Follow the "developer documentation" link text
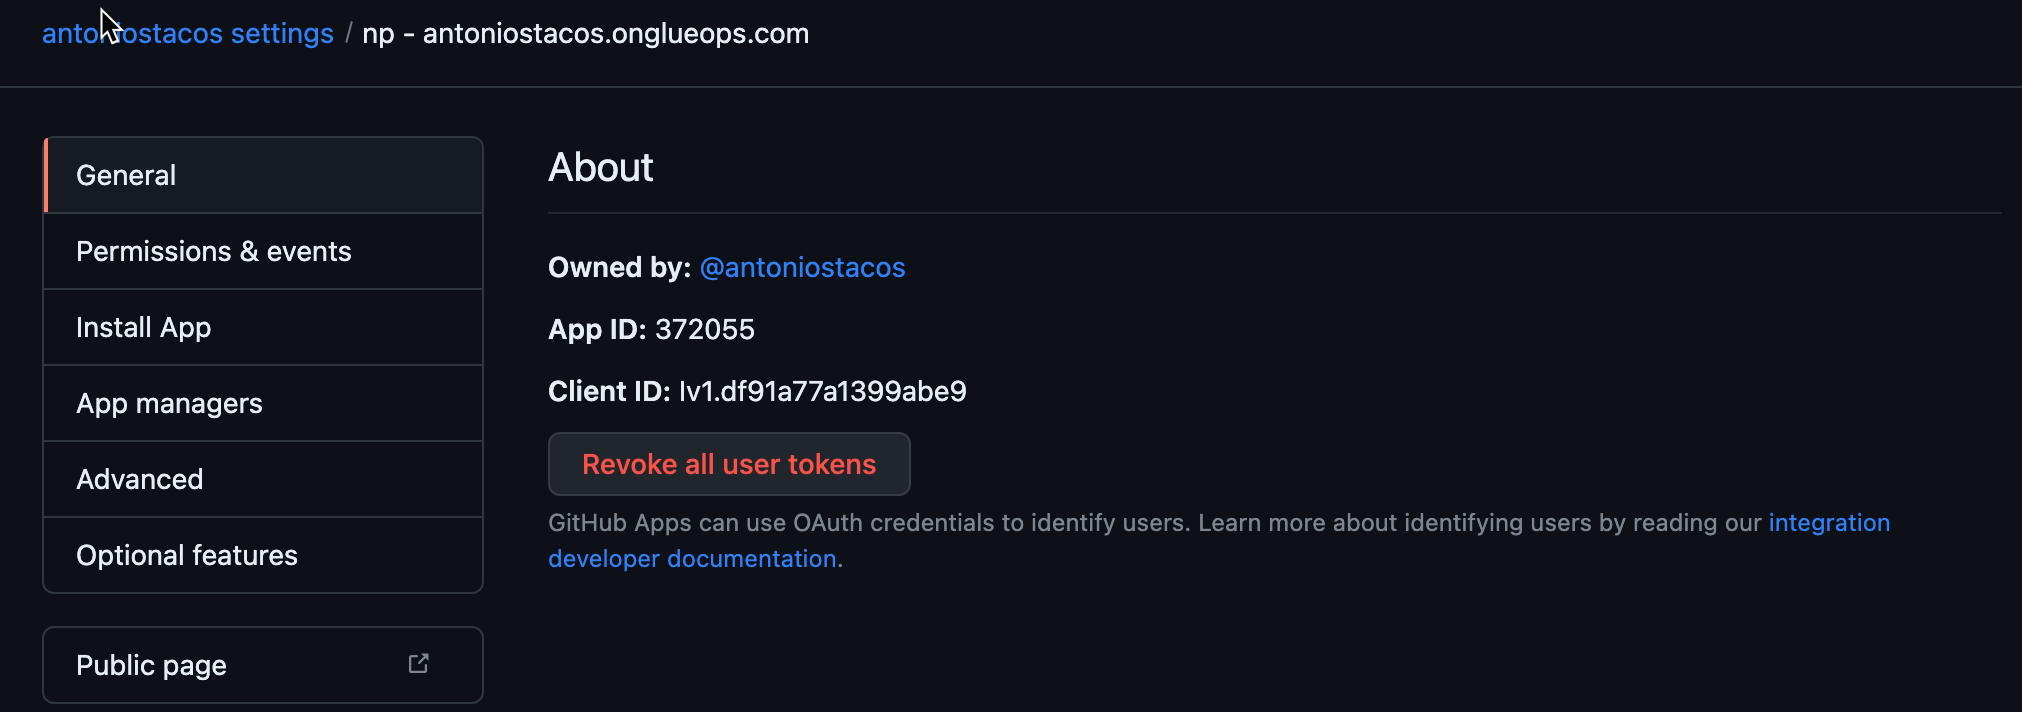This screenshot has height=712, width=2022. [x=692, y=559]
